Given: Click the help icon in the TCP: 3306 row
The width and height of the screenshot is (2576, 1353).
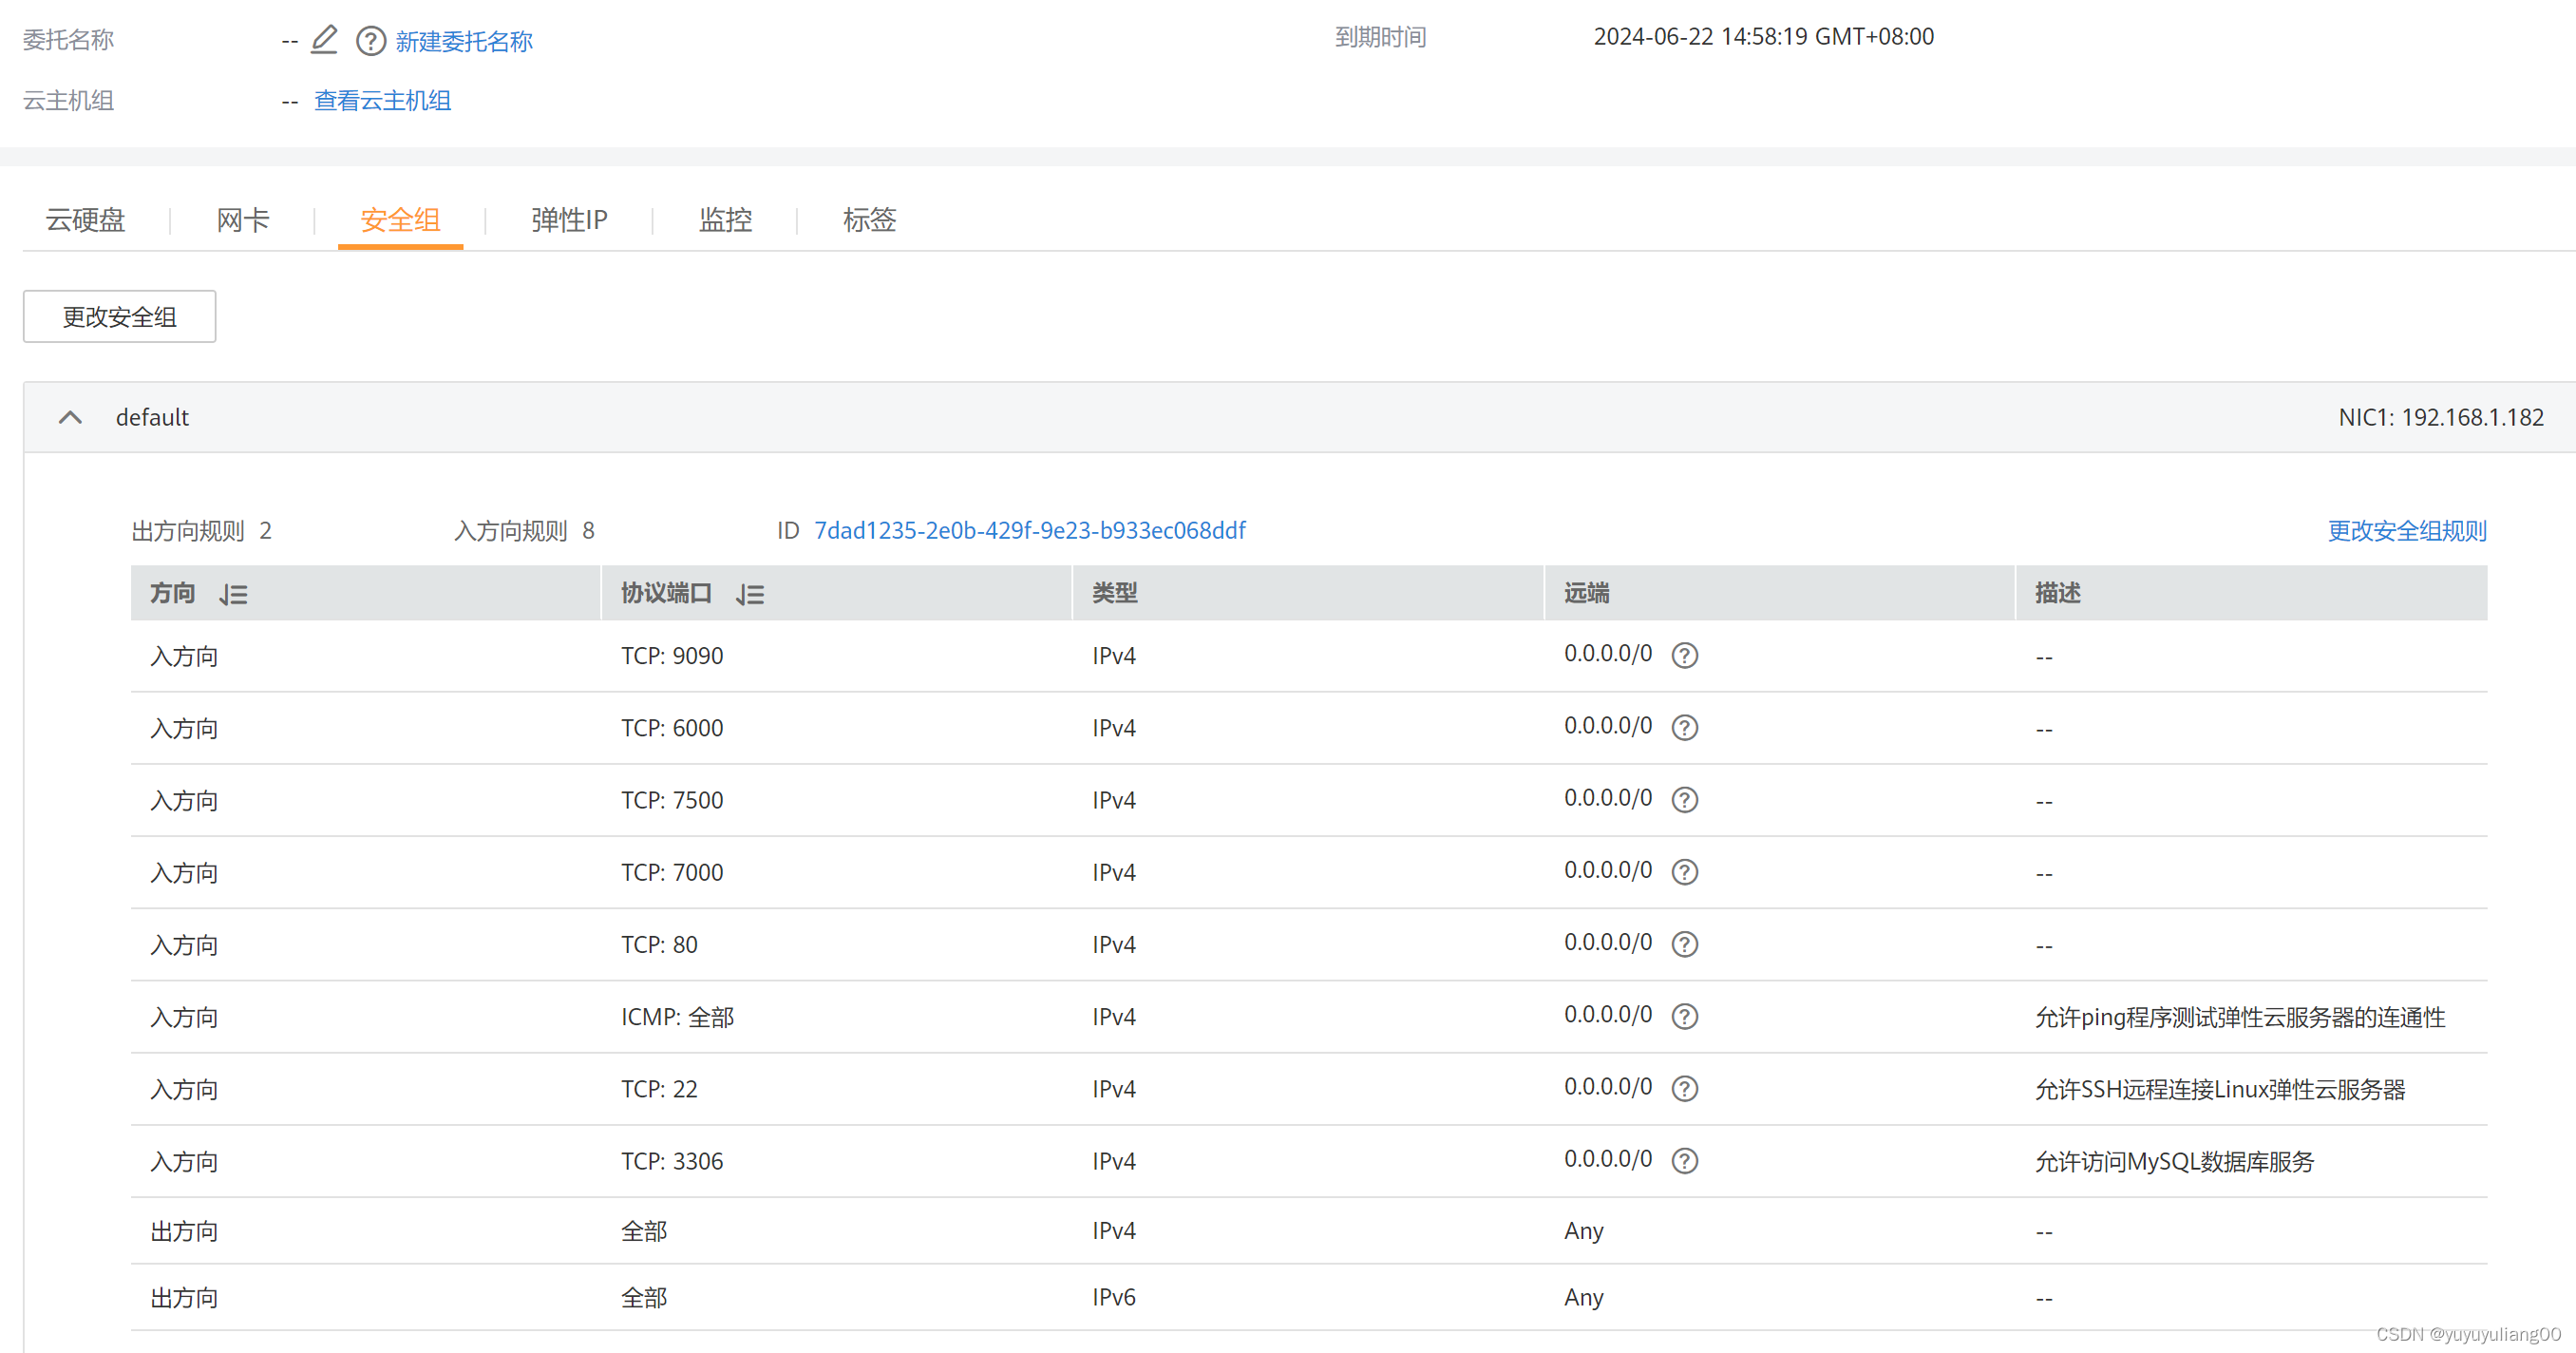Looking at the screenshot, I should (1684, 1161).
